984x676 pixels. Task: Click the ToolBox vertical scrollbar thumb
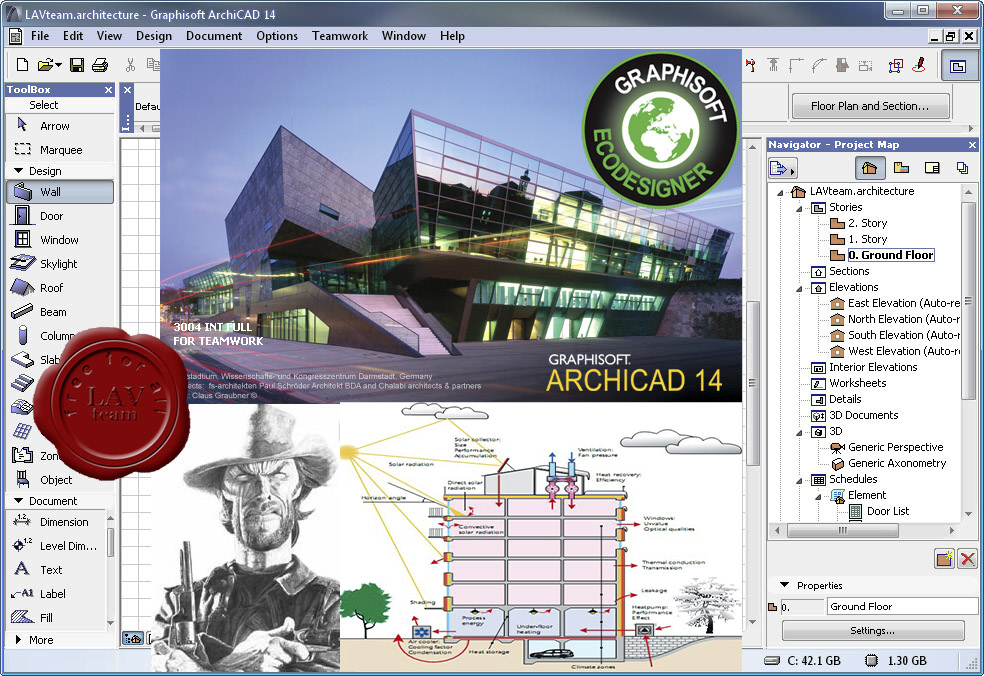click(110, 542)
